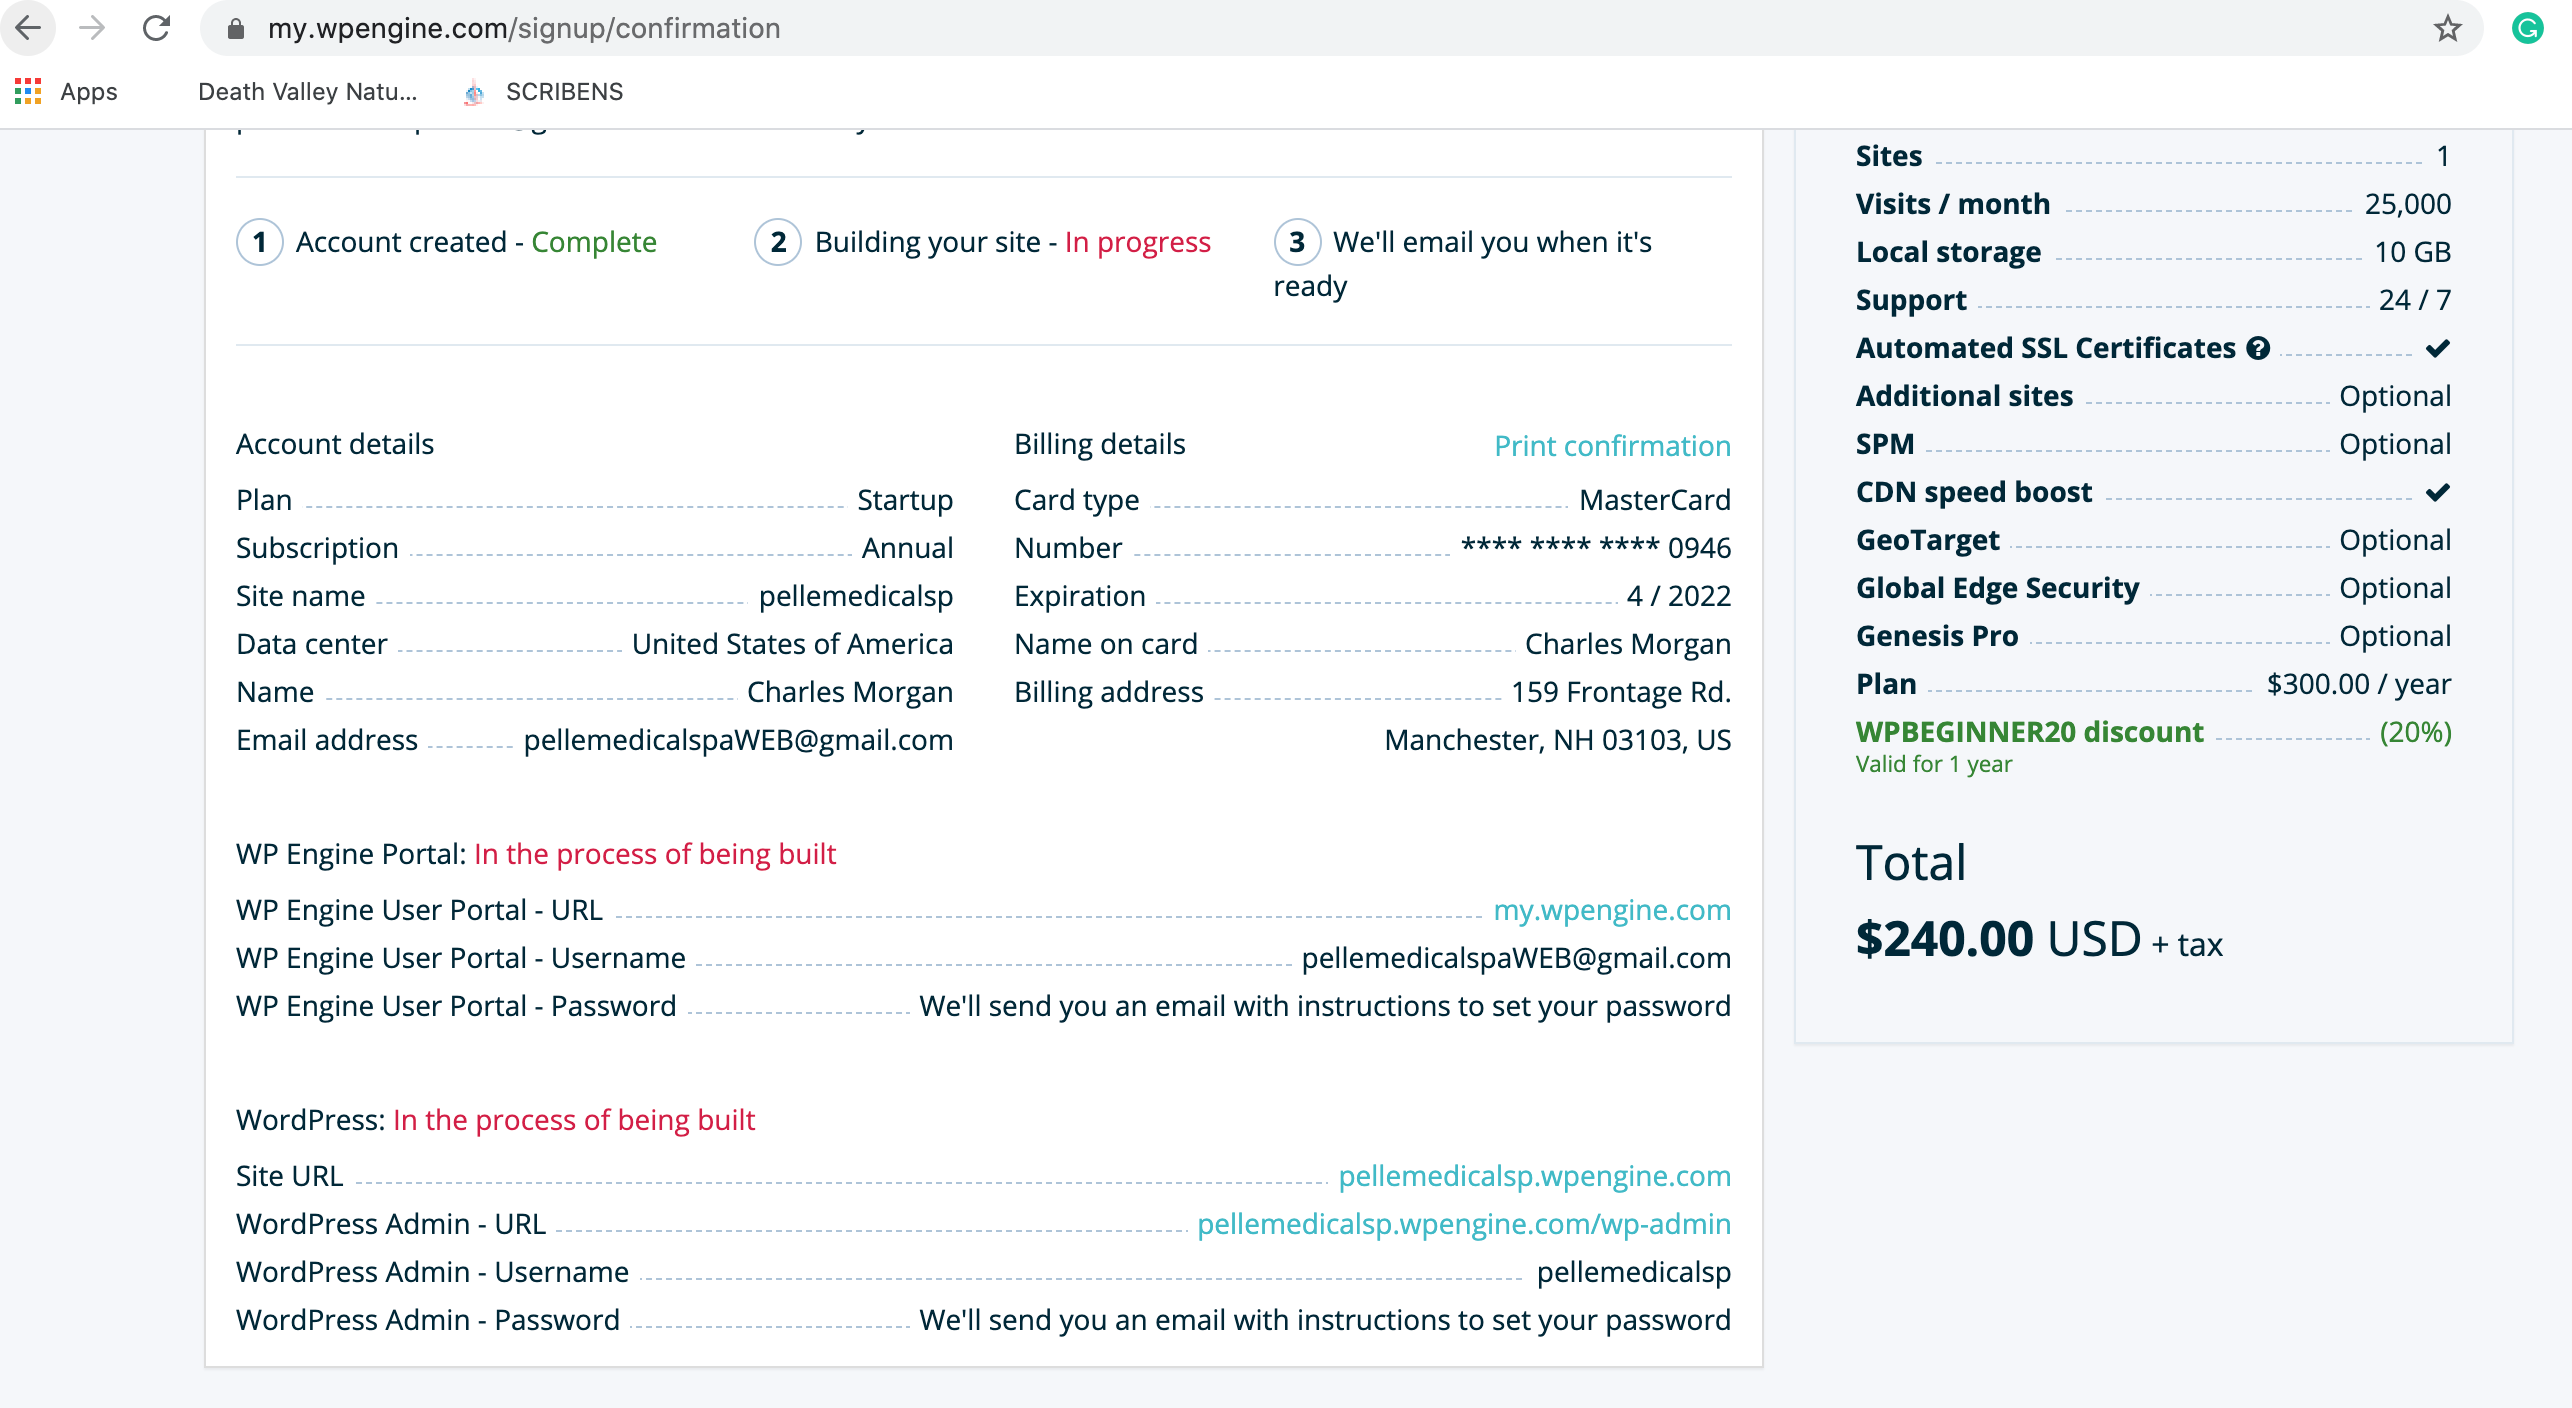The height and width of the screenshot is (1408, 2572).
Task: Open the my.wpengine.com portal link
Action: tap(1612, 910)
